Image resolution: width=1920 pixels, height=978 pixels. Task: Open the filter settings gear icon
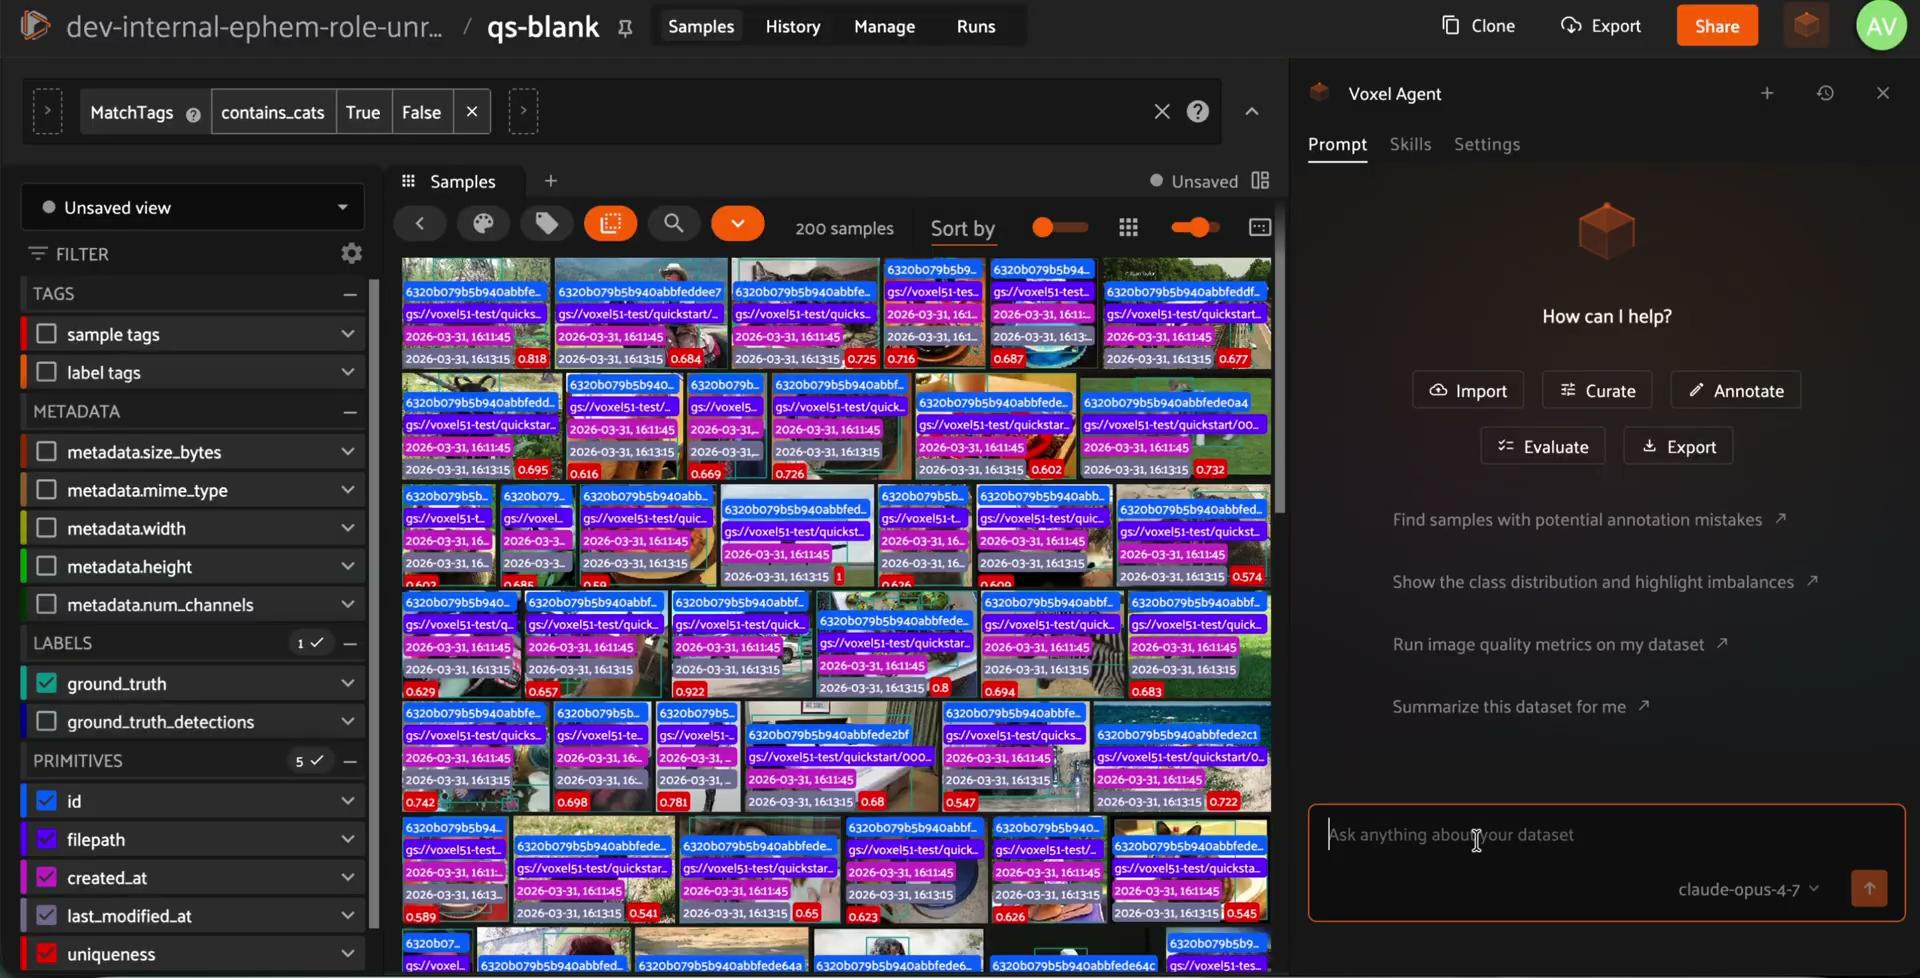[x=351, y=254]
